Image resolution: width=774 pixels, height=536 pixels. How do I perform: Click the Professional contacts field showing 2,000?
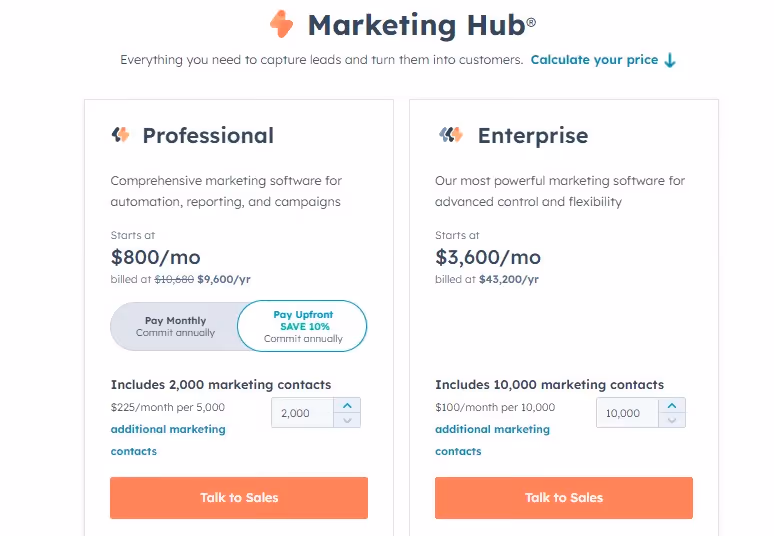click(x=302, y=413)
